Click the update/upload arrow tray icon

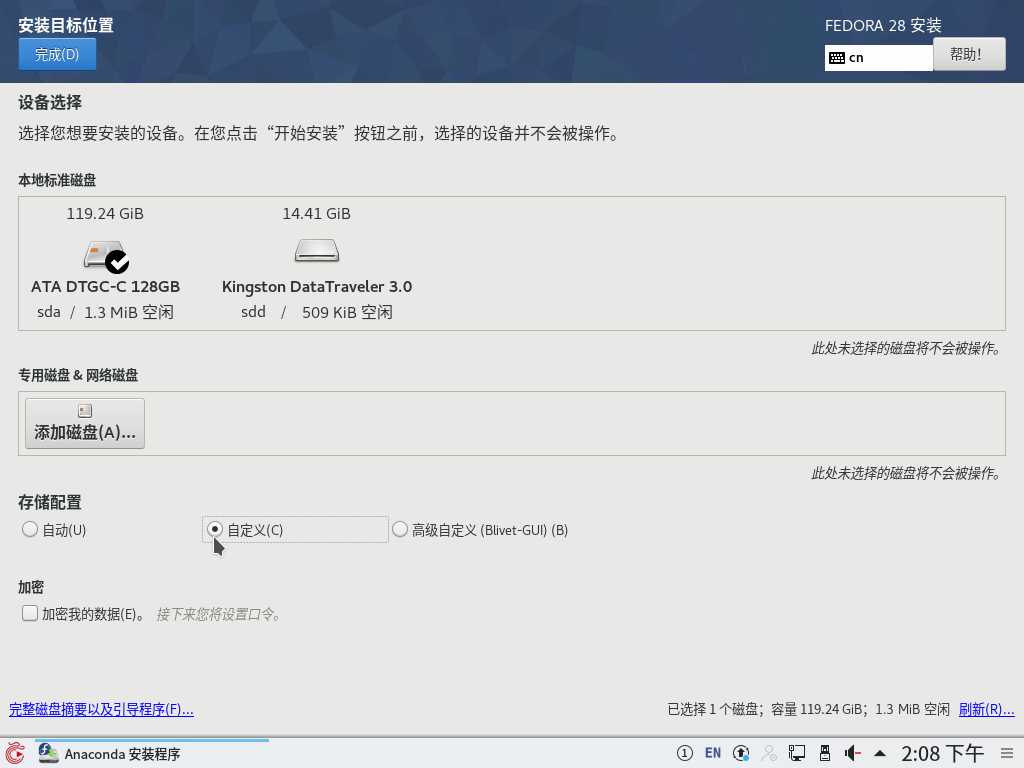[741, 754]
